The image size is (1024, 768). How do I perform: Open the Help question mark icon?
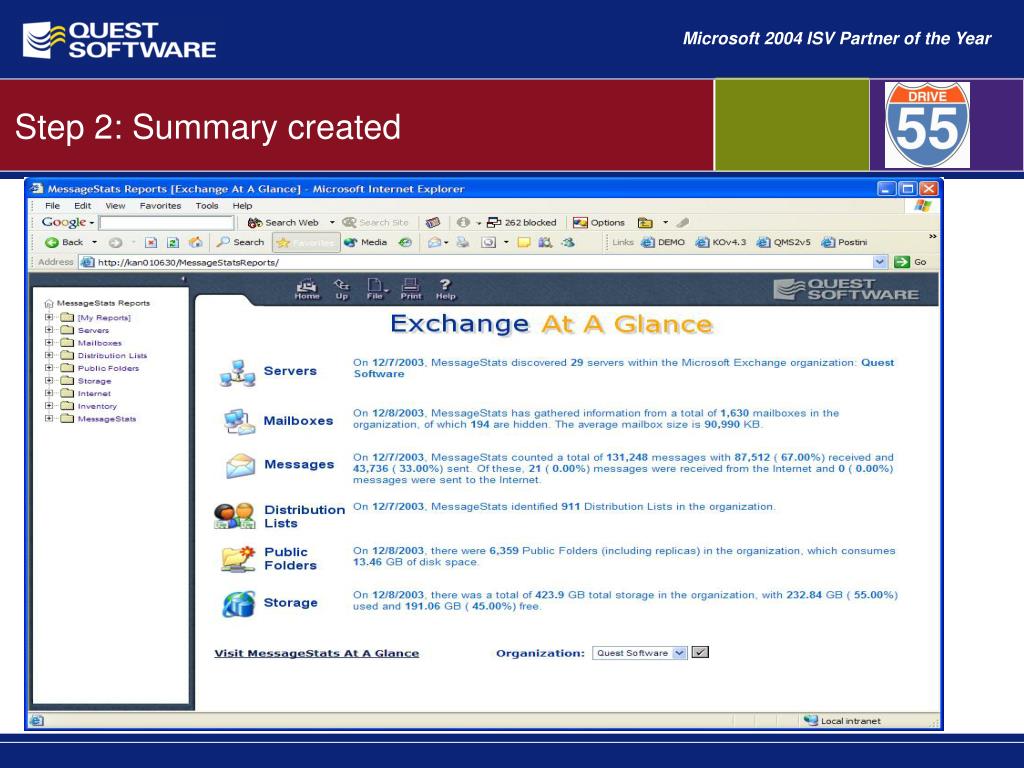pyautogui.click(x=445, y=289)
